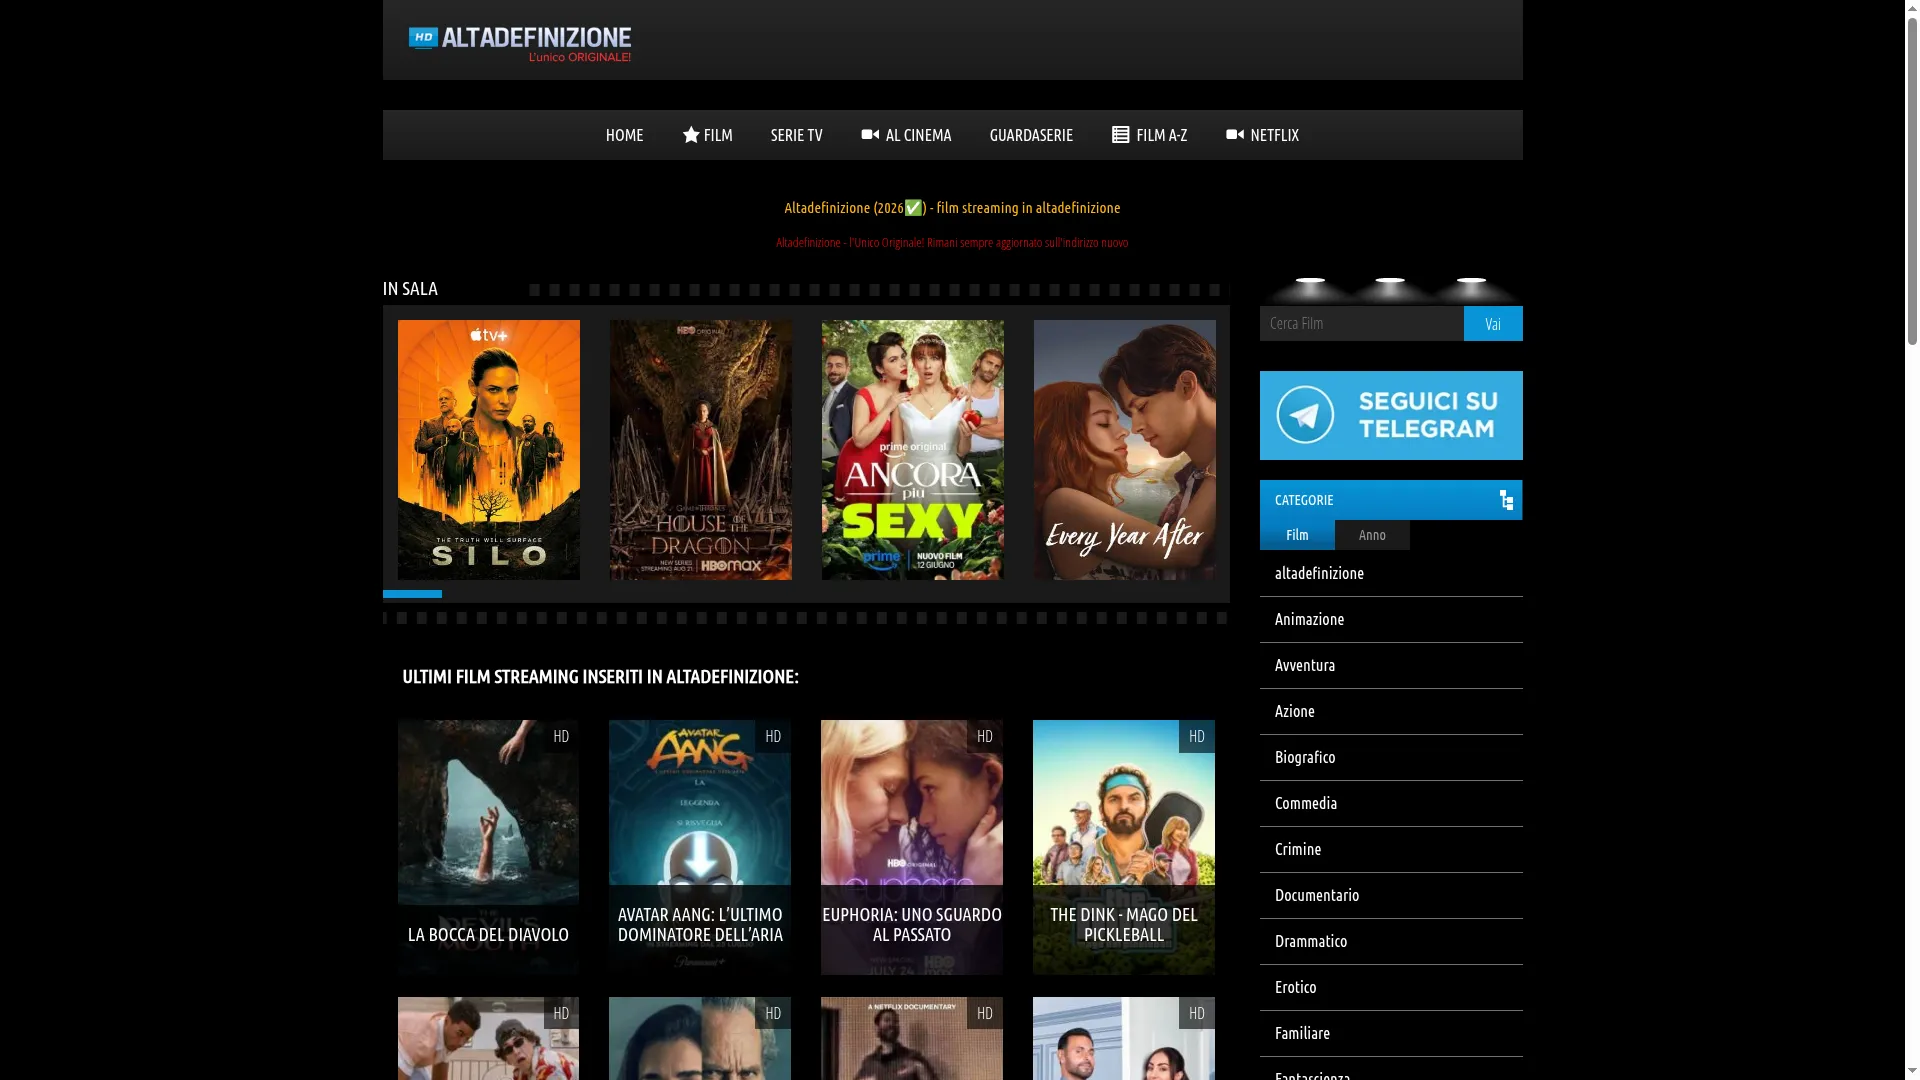Open the GUARDASERIE menu item
The height and width of the screenshot is (1080, 1920).
pyautogui.click(x=1031, y=135)
